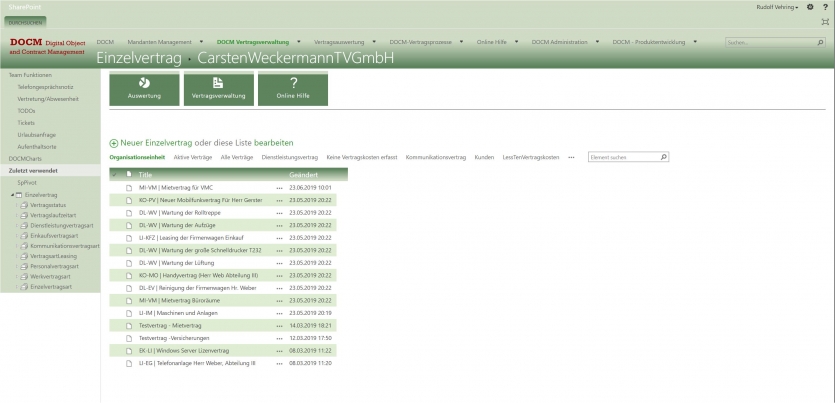
Task: Collapse the Einzelvertrag tree node
Action: tap(12, 195)
